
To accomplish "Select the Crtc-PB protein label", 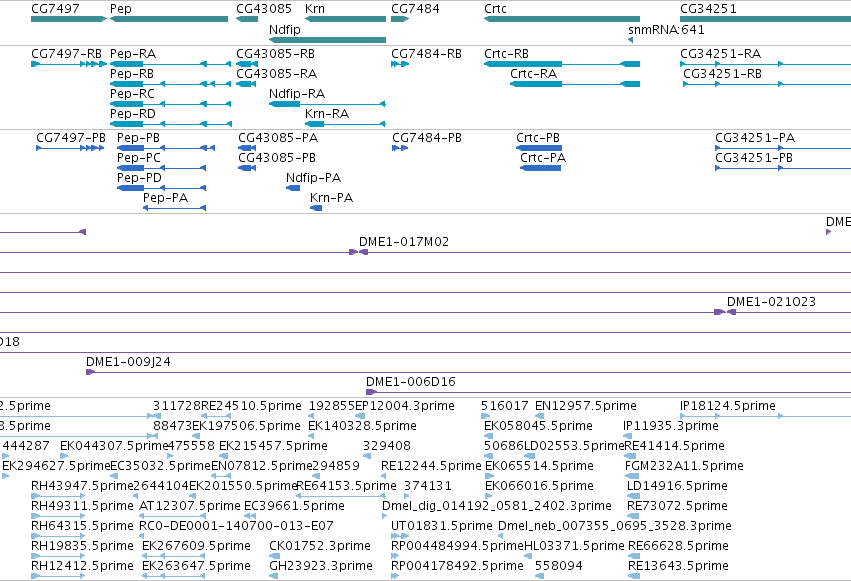I will (x=538, y=138).
